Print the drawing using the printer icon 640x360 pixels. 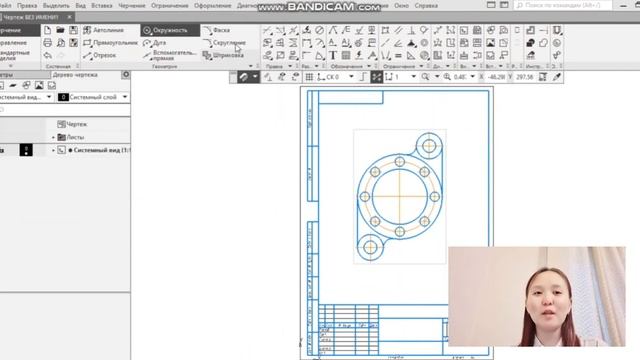48,43
